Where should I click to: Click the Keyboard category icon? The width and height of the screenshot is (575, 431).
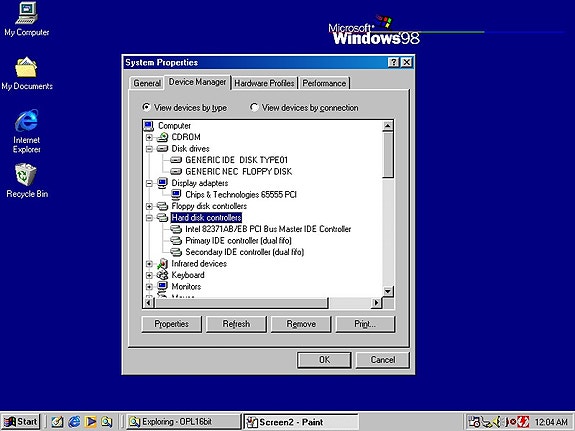[162, 275]
